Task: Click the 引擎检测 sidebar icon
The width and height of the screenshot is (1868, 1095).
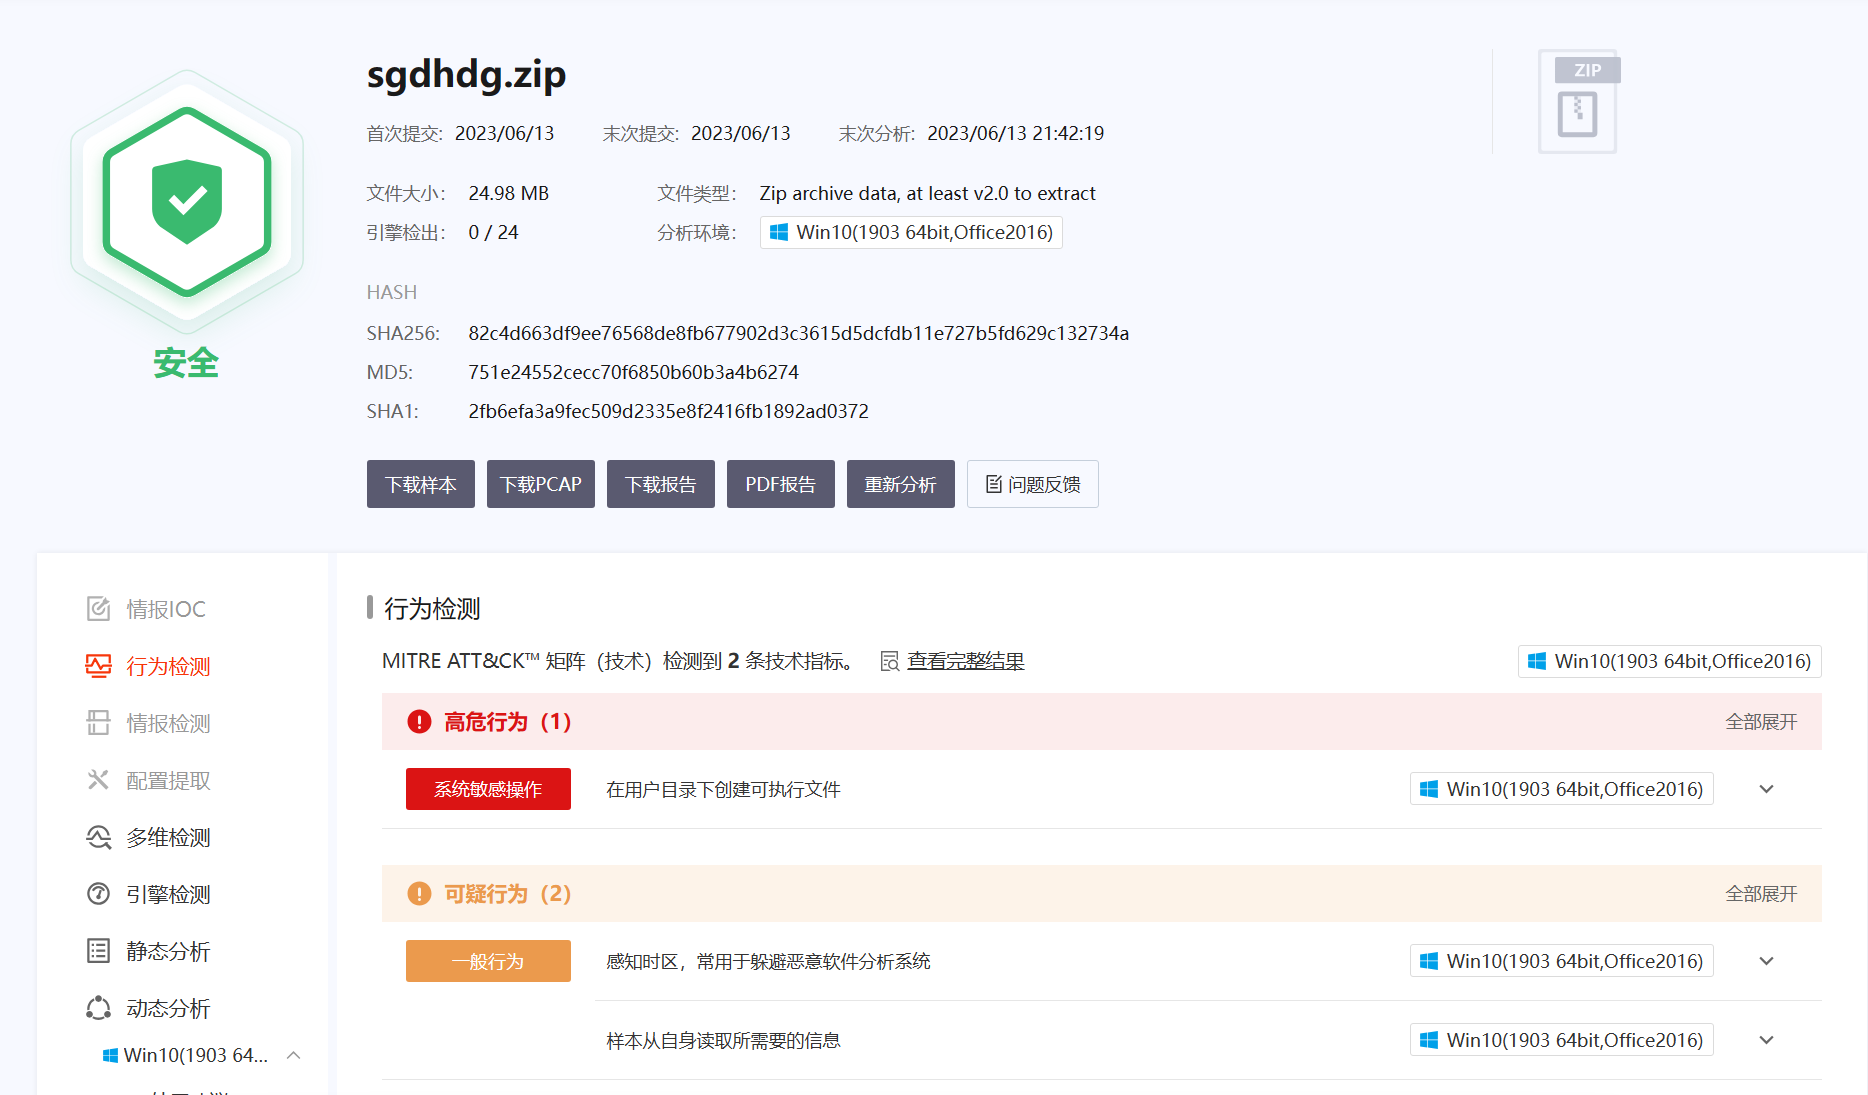Action: [98, 894]
